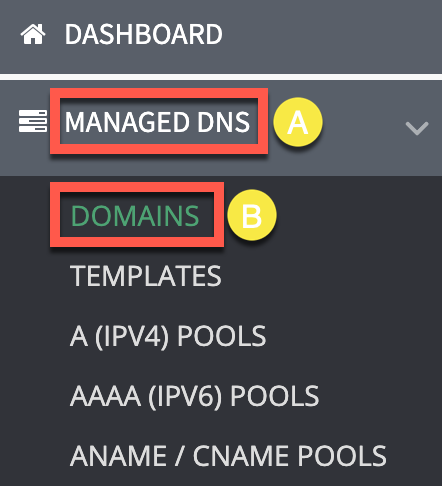Screen dimensions: 442x486
Task: Go to the Templates submenu entry
Action: pyautogui.click(x=146, y=276)
